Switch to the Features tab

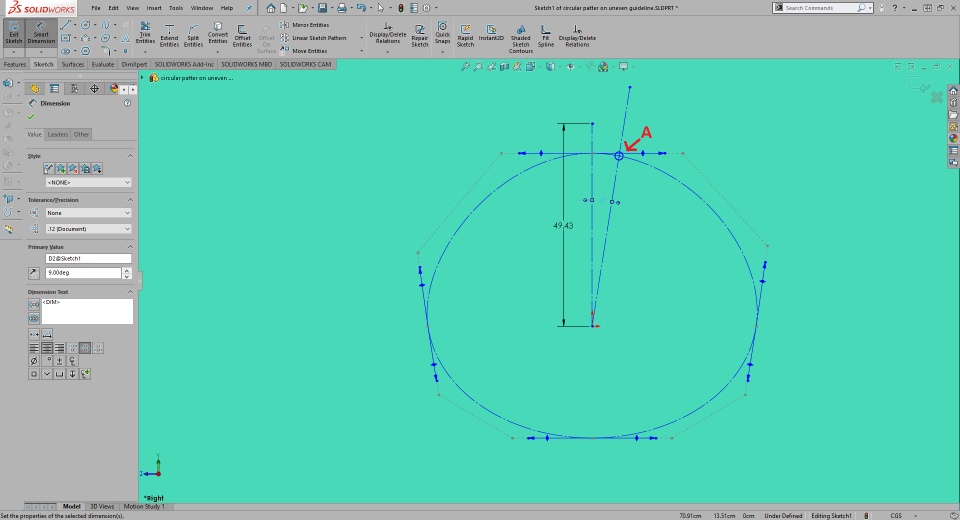(15, 64)
